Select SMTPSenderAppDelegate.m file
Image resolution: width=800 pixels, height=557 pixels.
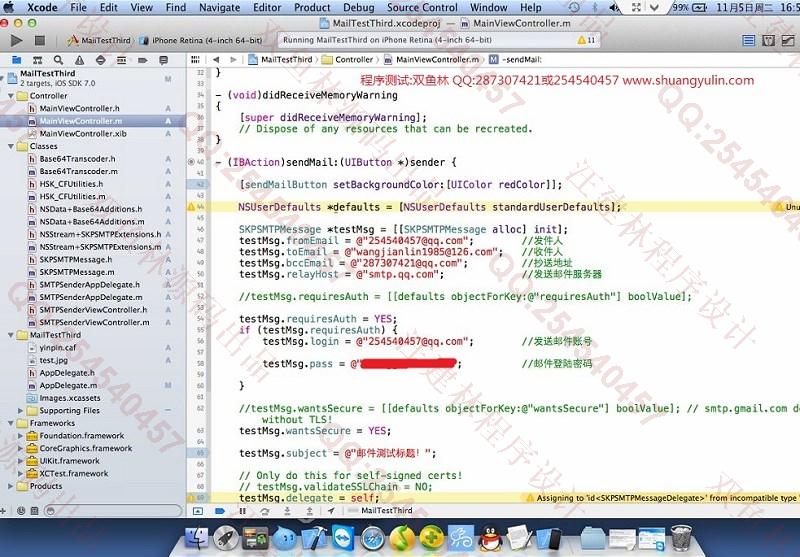coord(91,297)
